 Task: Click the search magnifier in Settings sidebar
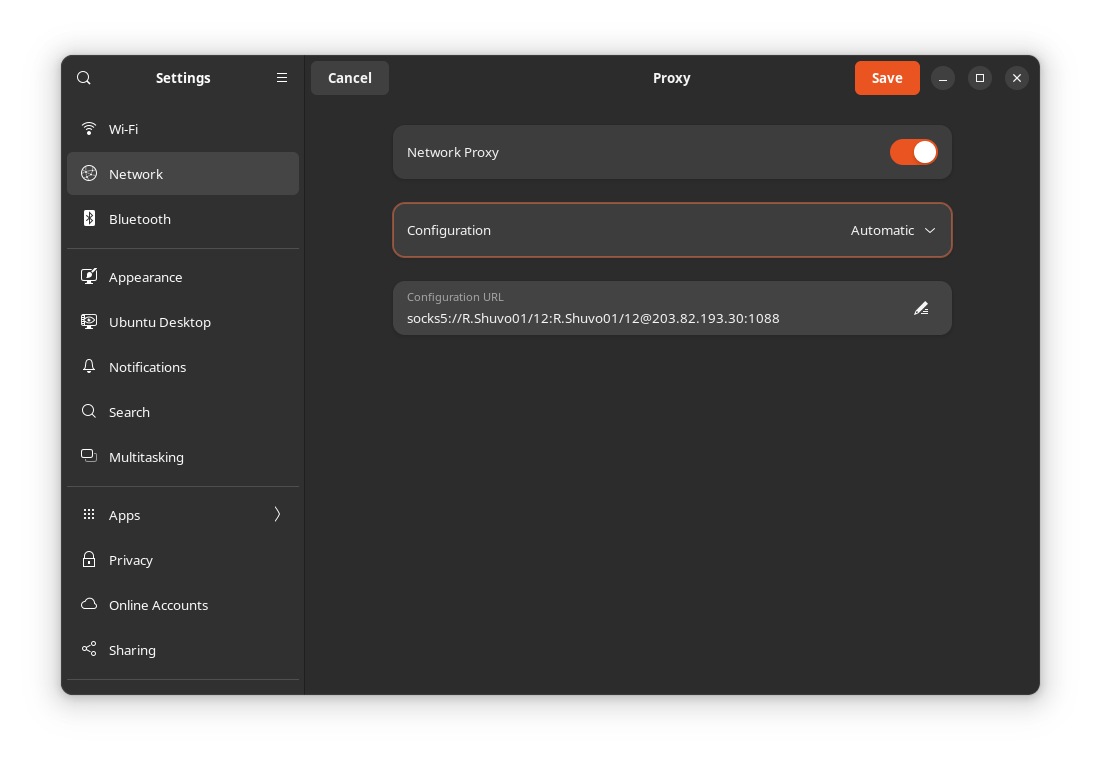tap(83, 77)
